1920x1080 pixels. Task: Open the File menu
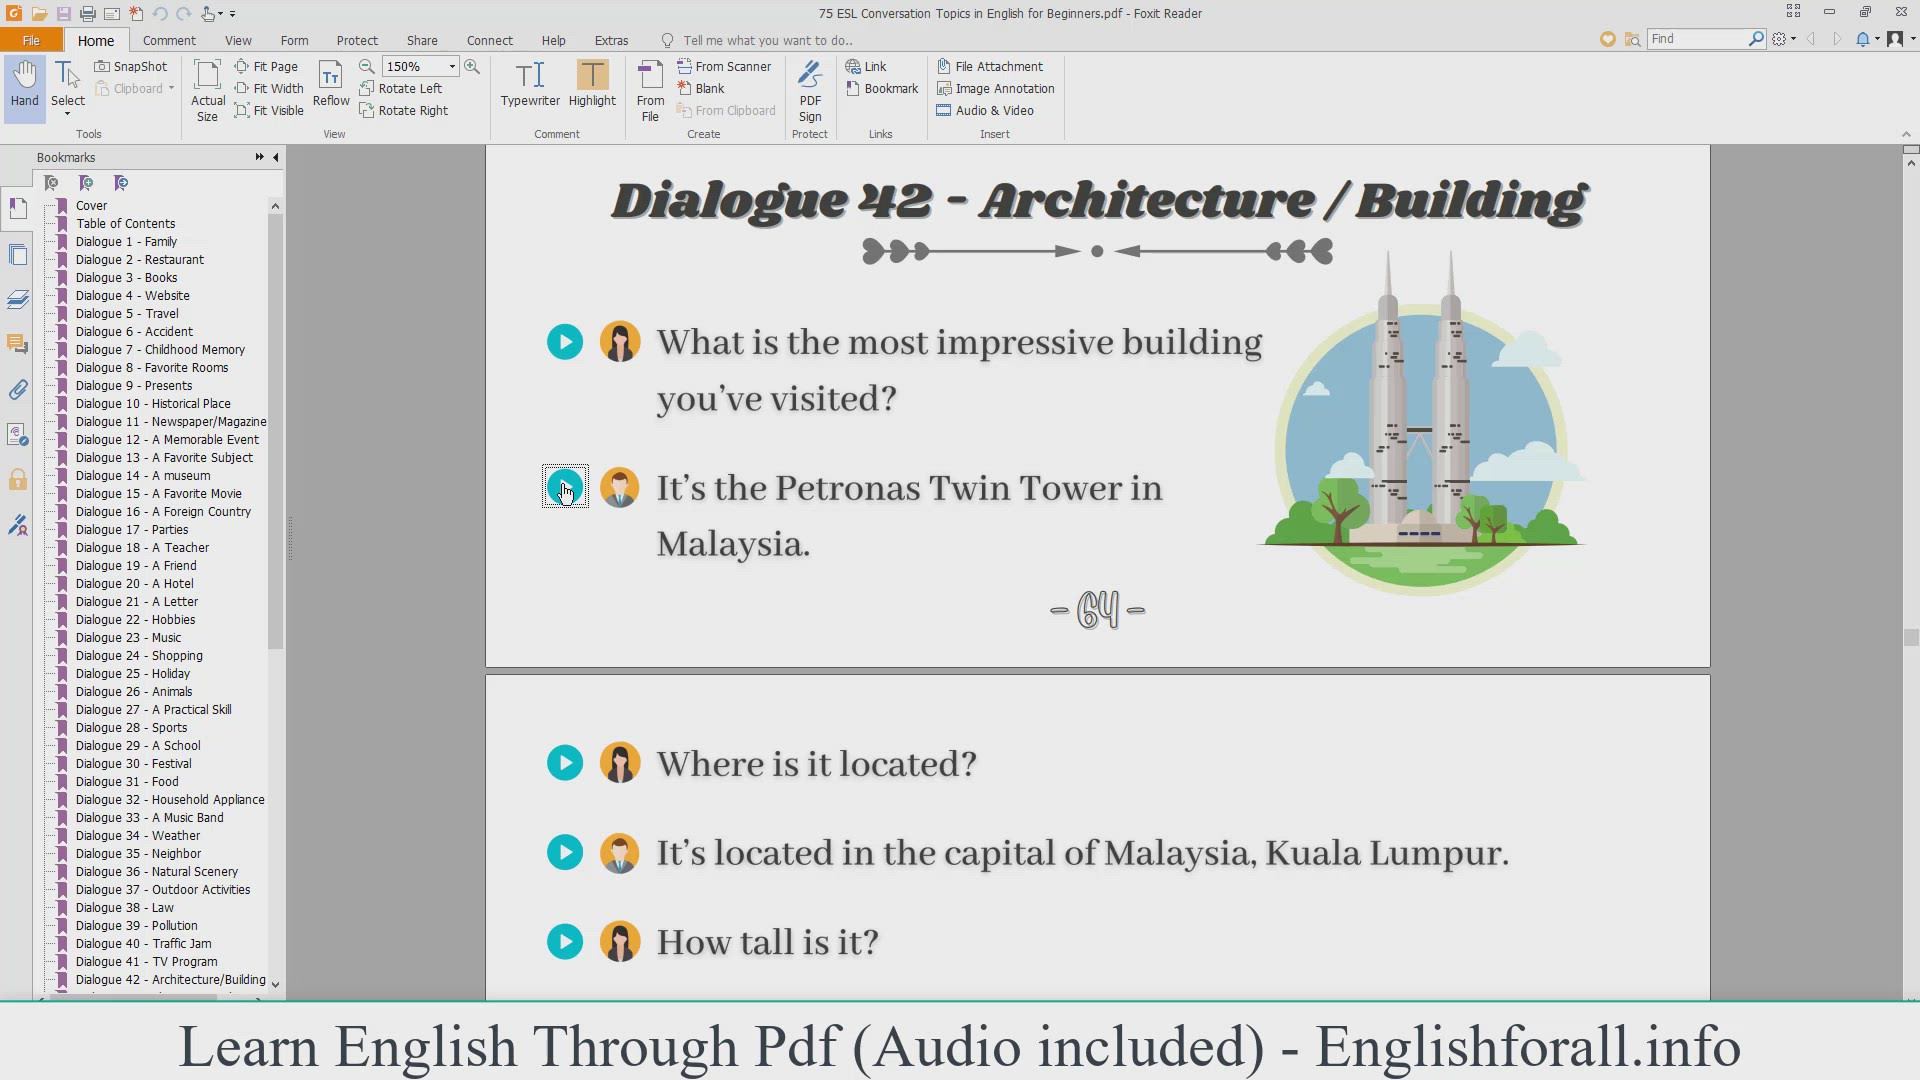coord(31,40)
